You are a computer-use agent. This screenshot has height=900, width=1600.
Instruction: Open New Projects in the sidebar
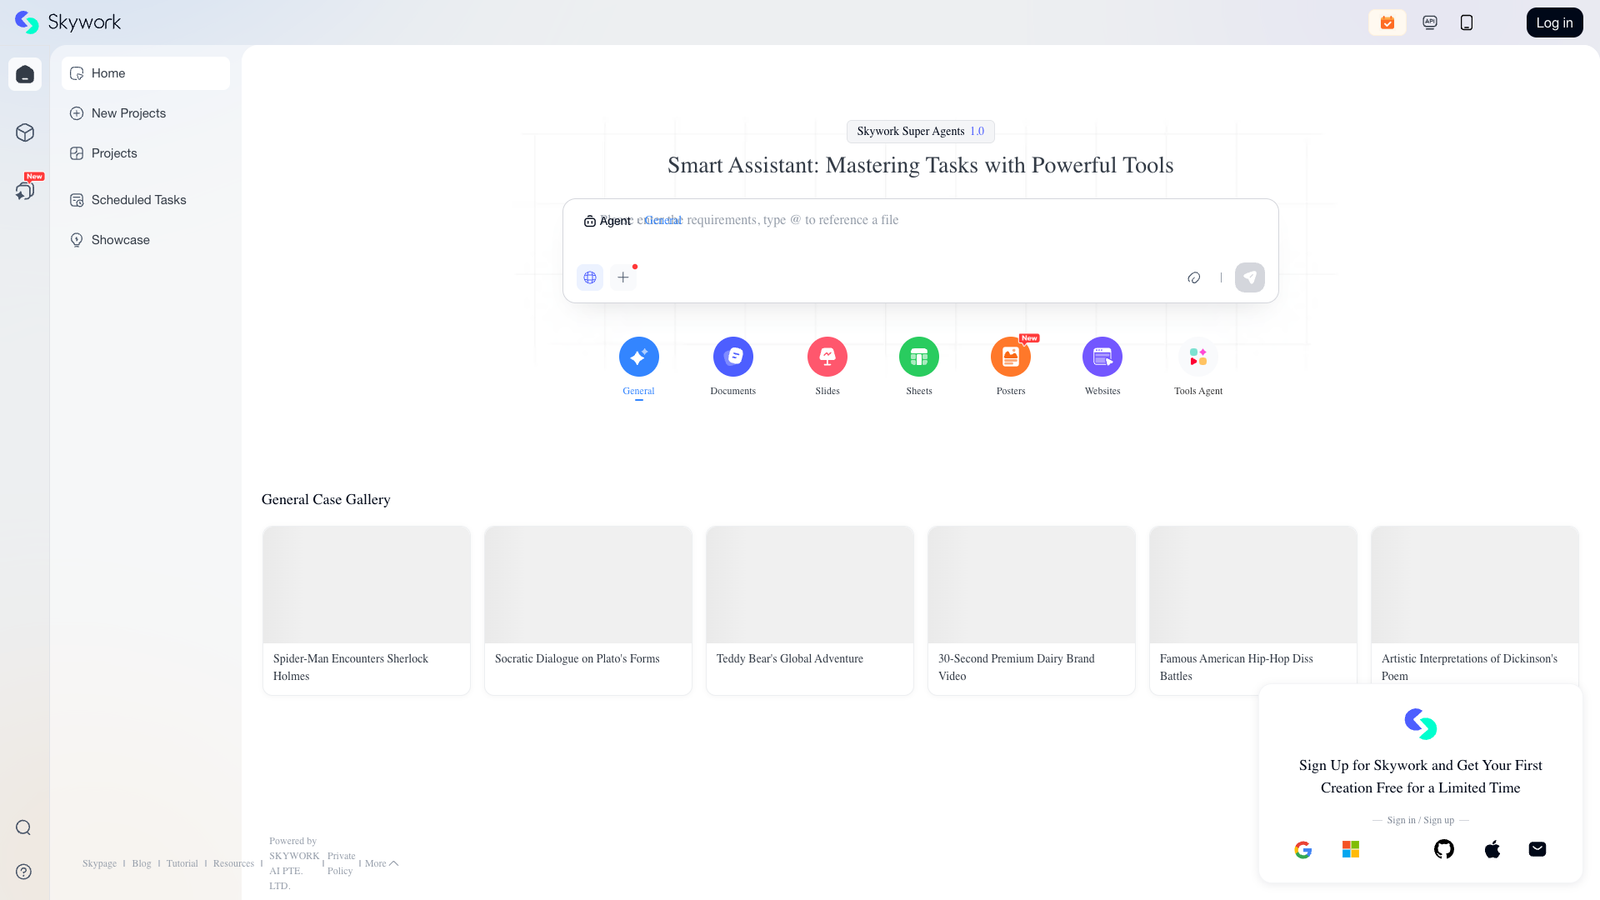[146, 113]
